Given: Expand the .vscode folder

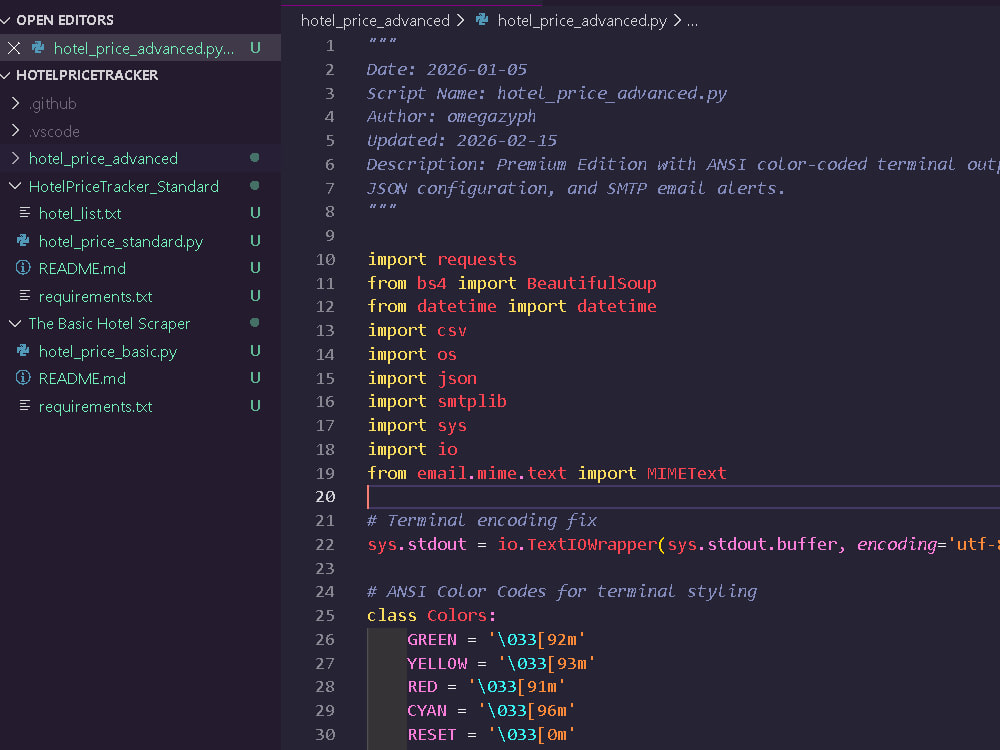Looking at the screenshot, I should (15, 131).
